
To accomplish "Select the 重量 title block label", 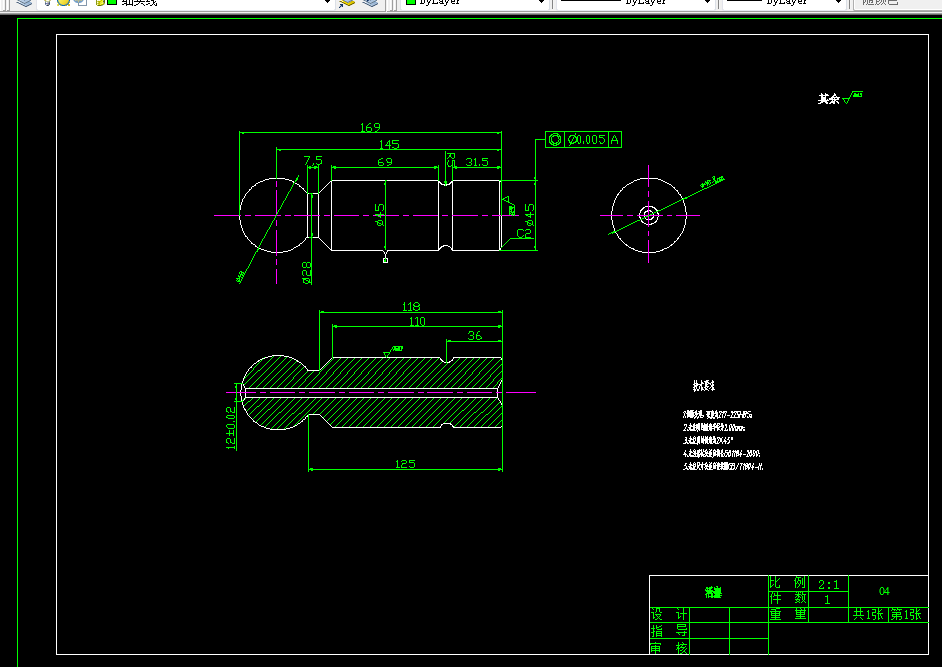I will [x=788, y=614].
